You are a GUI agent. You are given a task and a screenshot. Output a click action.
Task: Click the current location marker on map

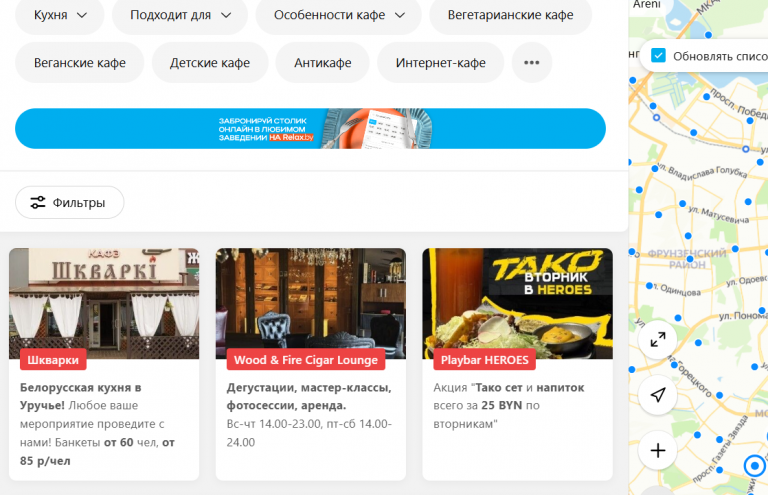(x=754, y=466)
